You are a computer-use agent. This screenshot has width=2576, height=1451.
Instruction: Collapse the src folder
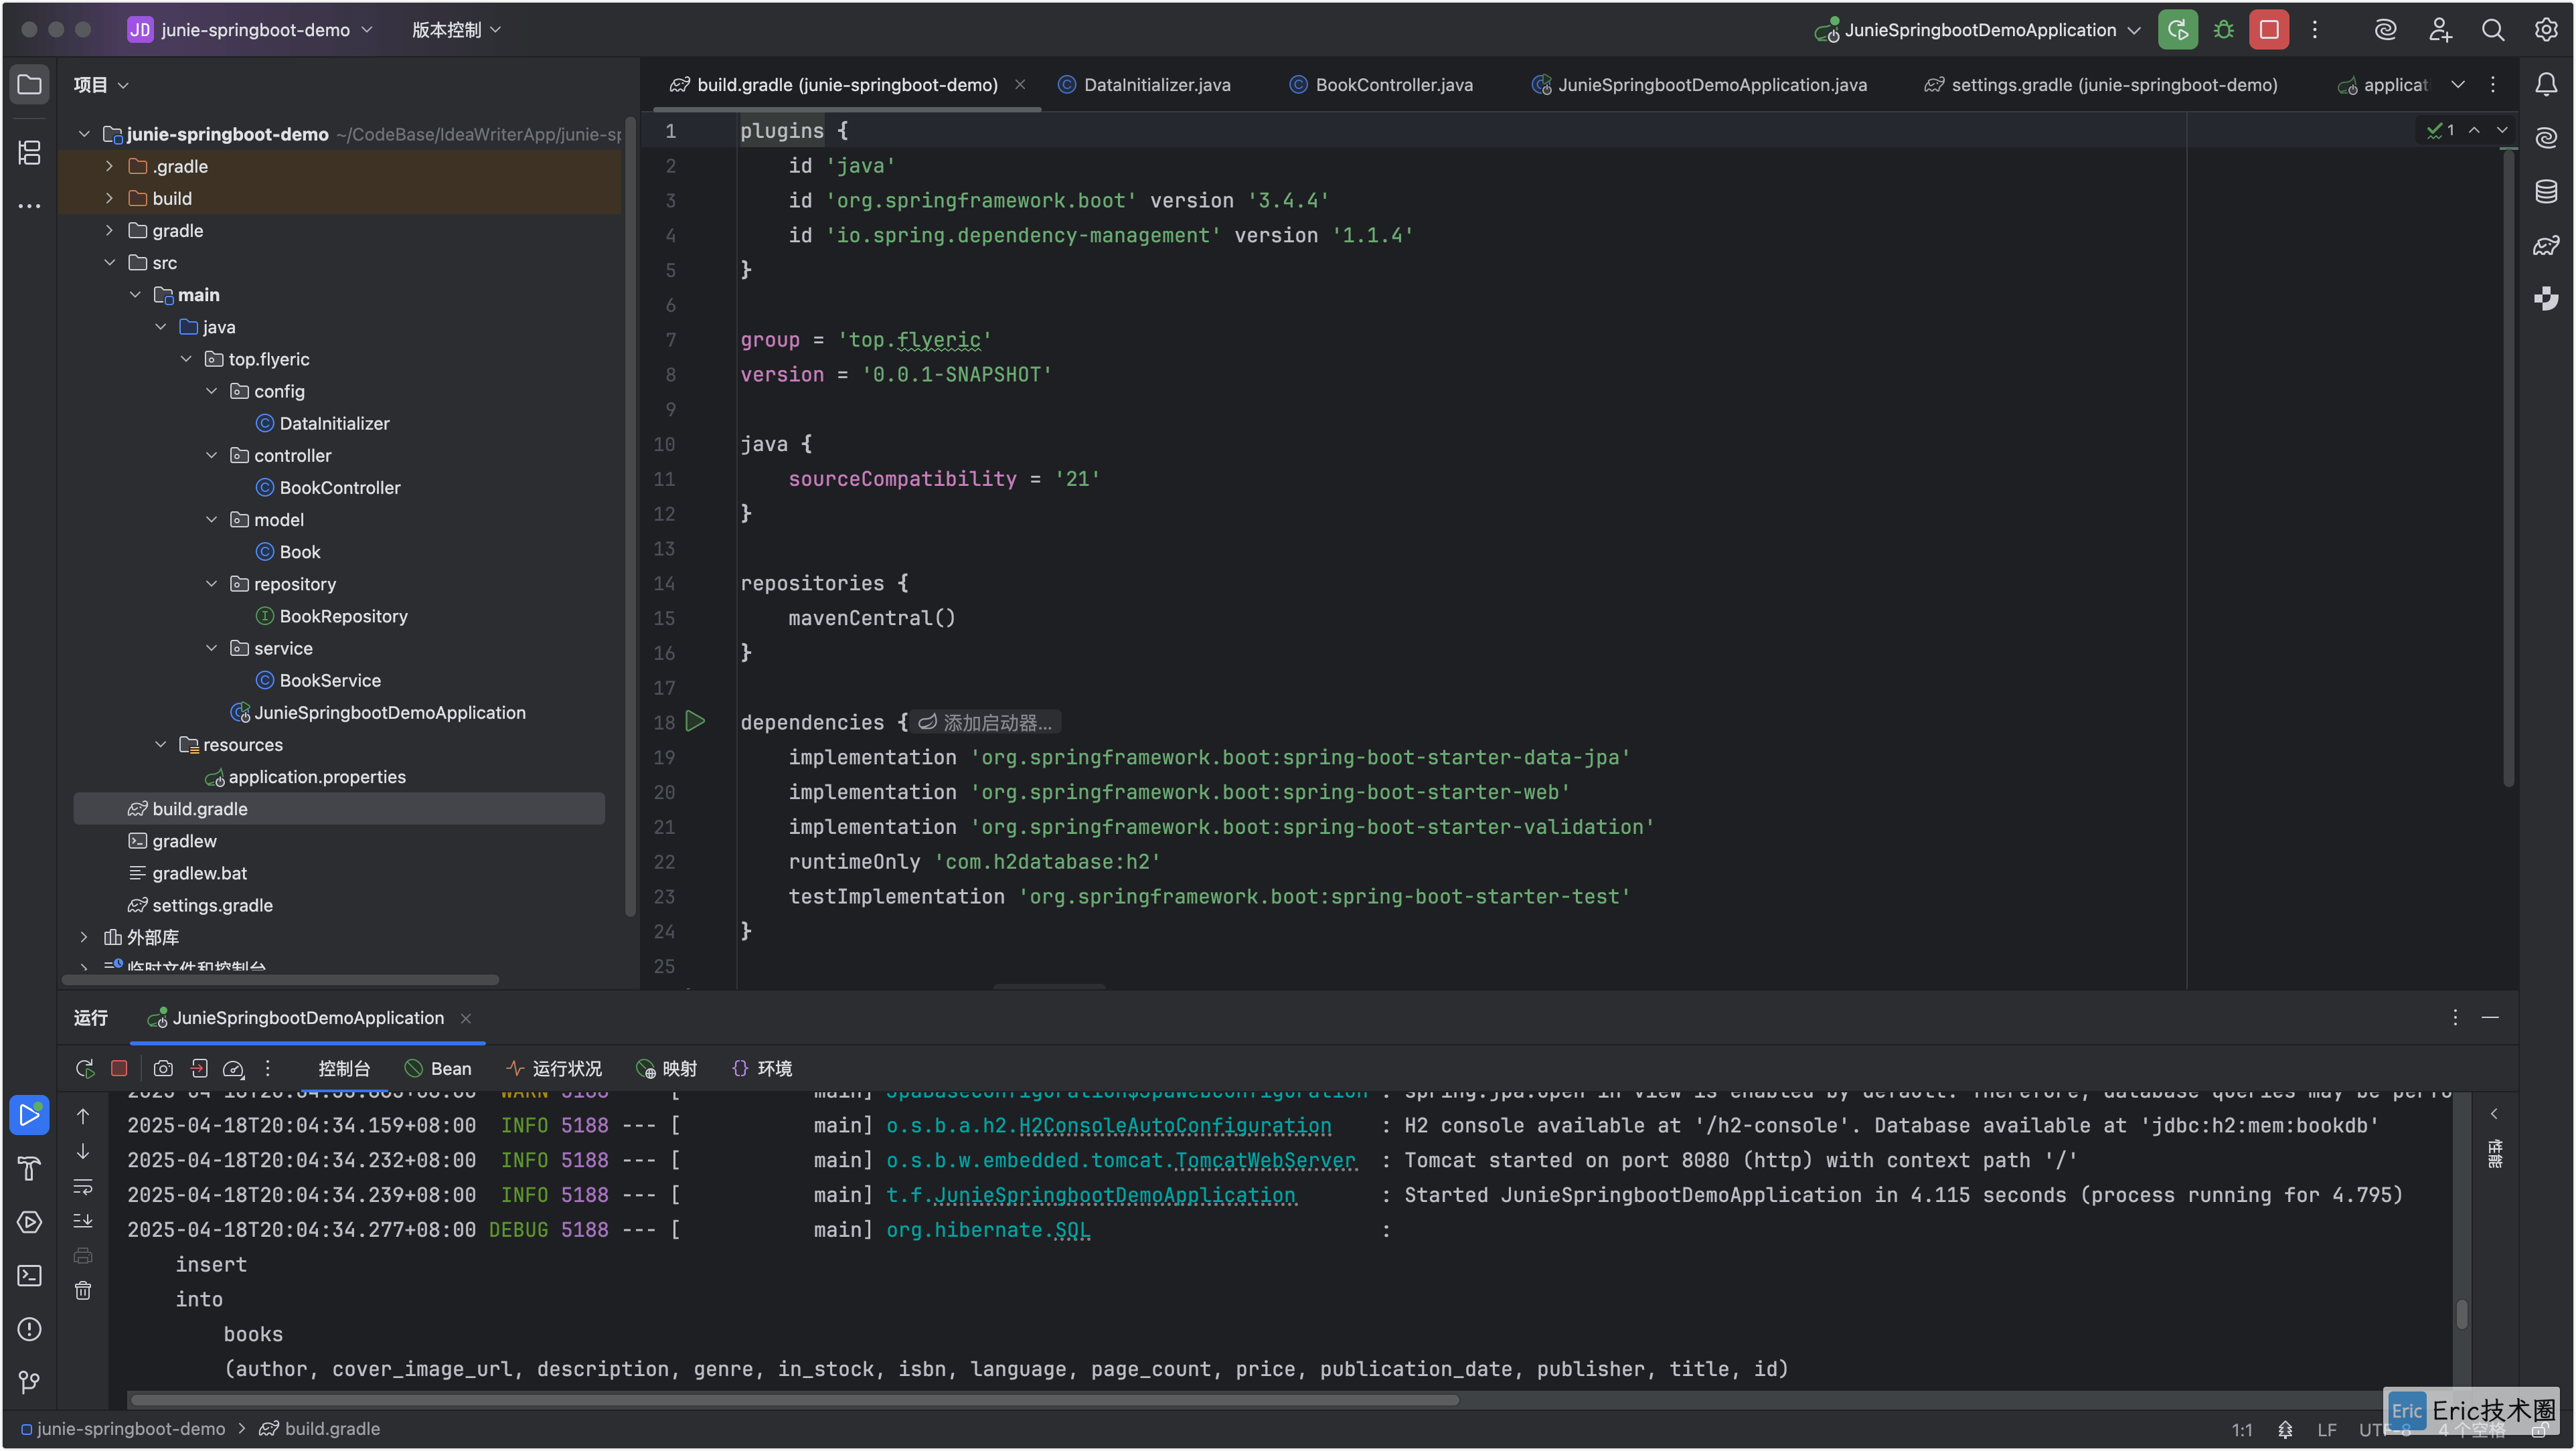(x=109, y=262)
